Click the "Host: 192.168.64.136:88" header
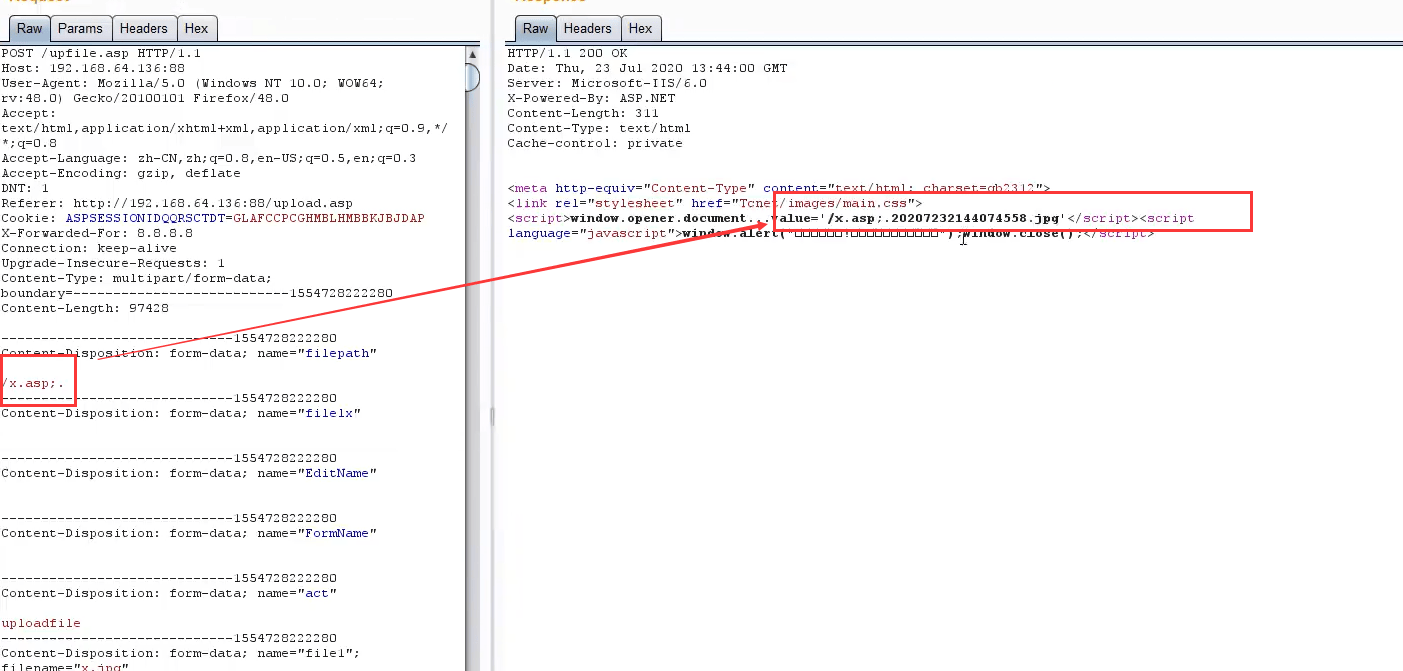 pos(93,68)
